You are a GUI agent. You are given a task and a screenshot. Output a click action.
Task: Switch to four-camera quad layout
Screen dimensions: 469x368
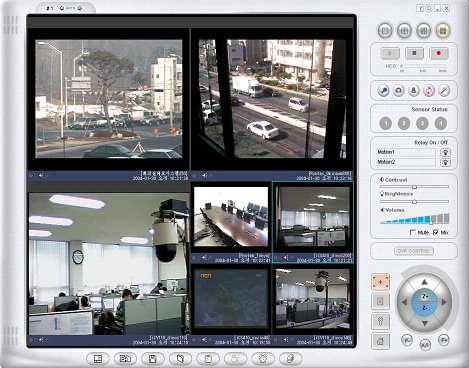pos(404,31)
